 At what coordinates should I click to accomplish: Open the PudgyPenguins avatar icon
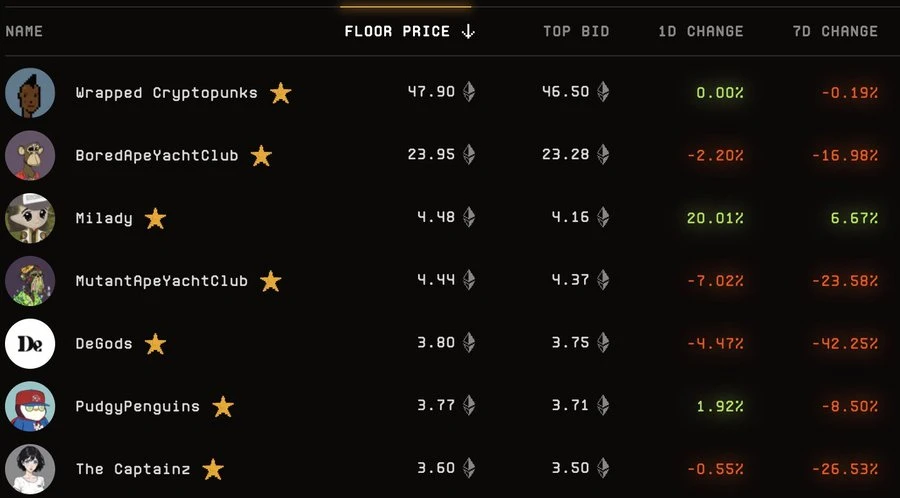(30, 407)
